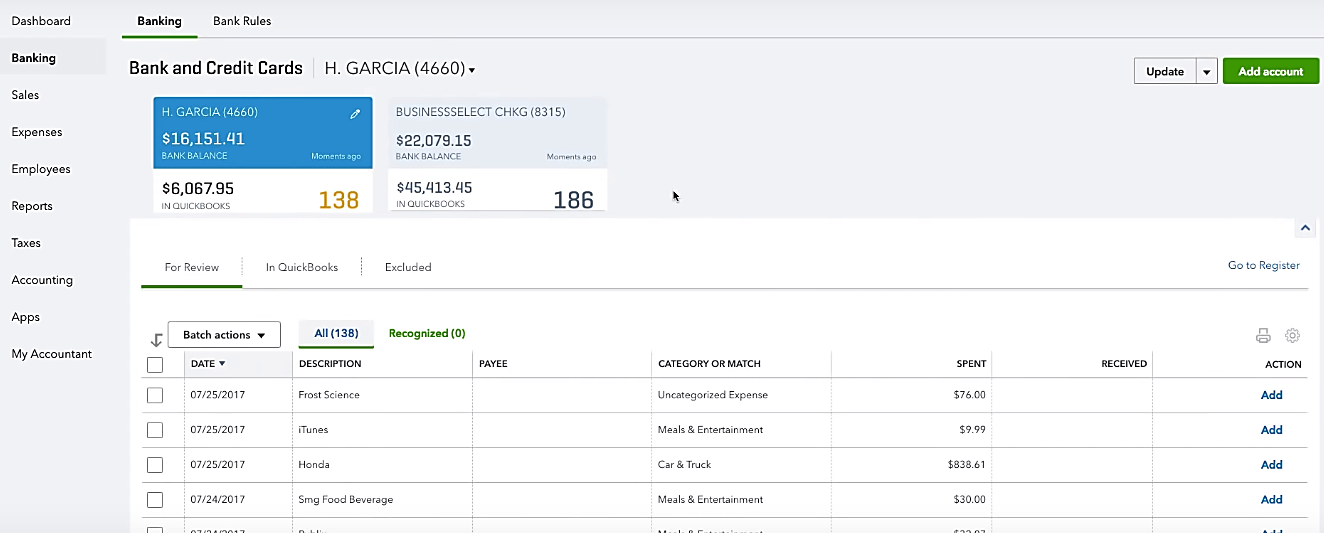
Task: Collapse the account cards panel
Action: pyautogui.click(x=1305, y=228)
